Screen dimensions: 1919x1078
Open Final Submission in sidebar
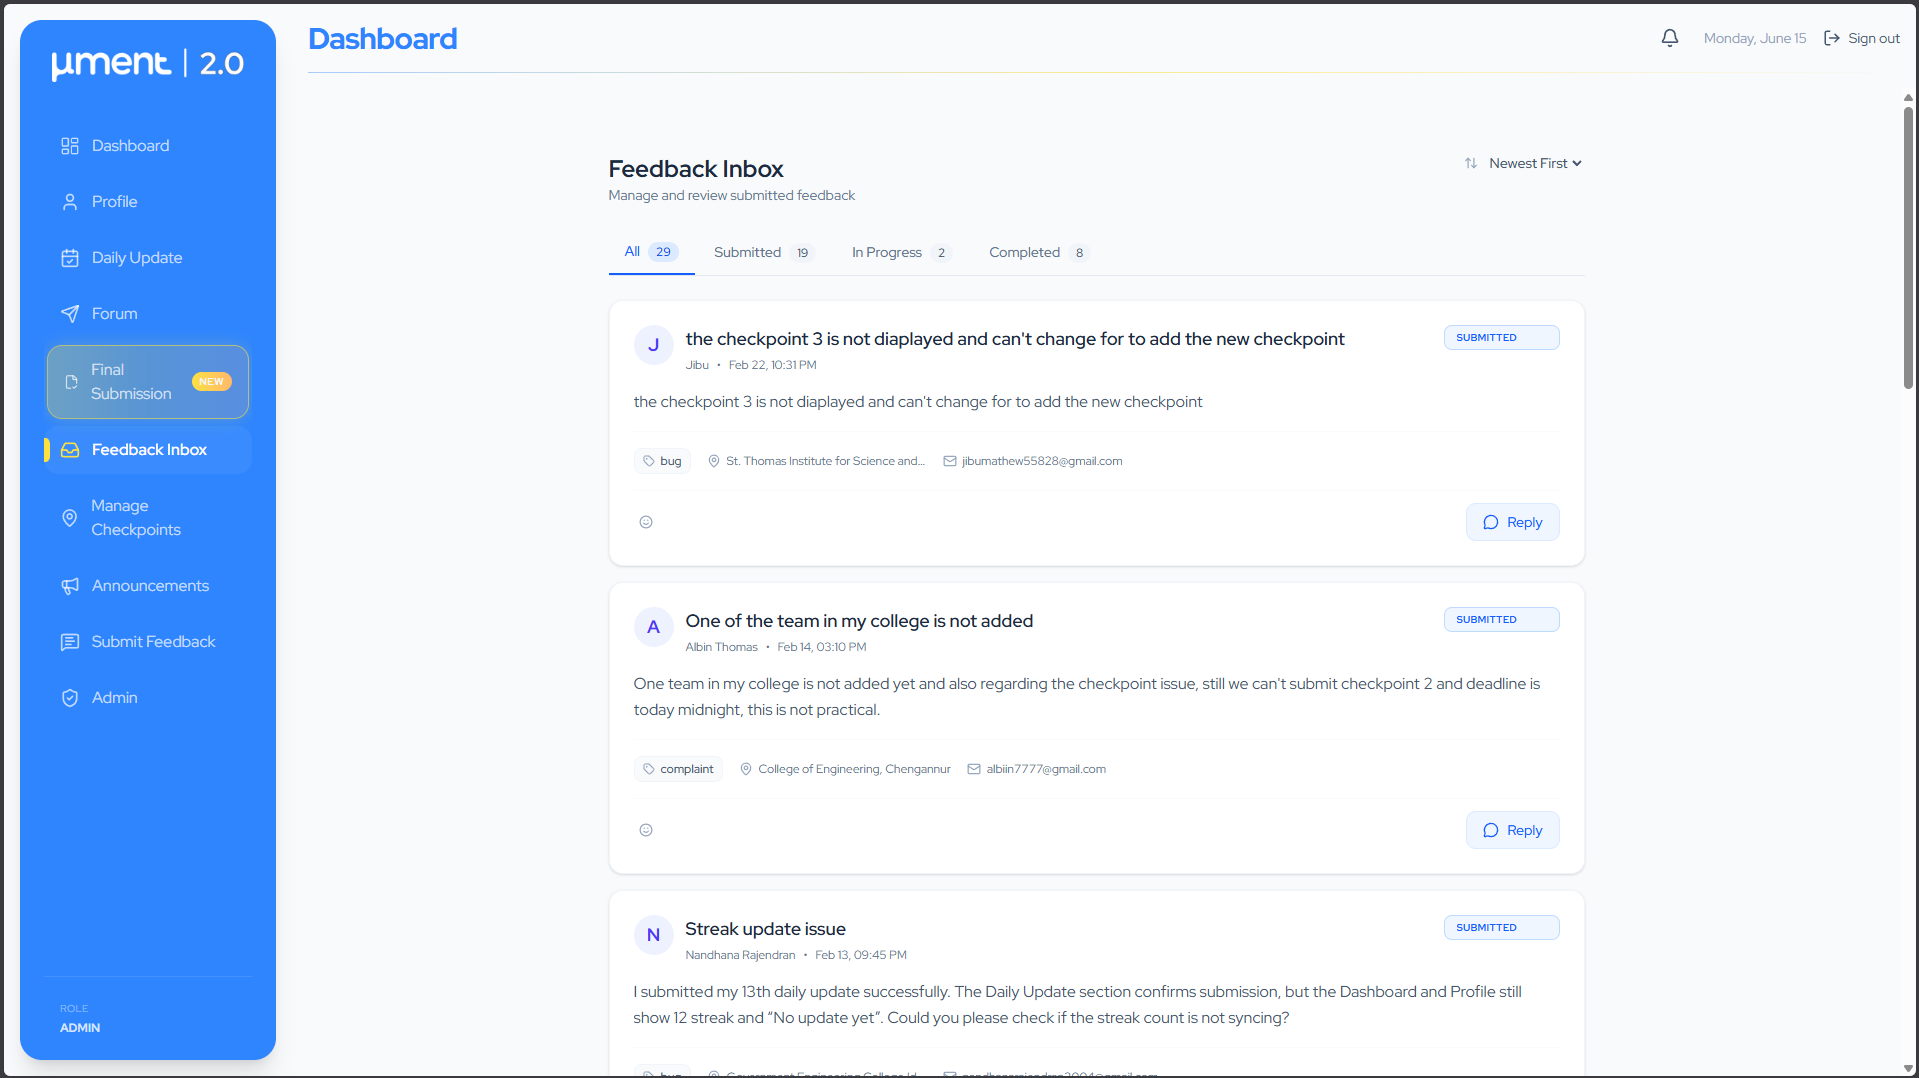coord(148,382)
